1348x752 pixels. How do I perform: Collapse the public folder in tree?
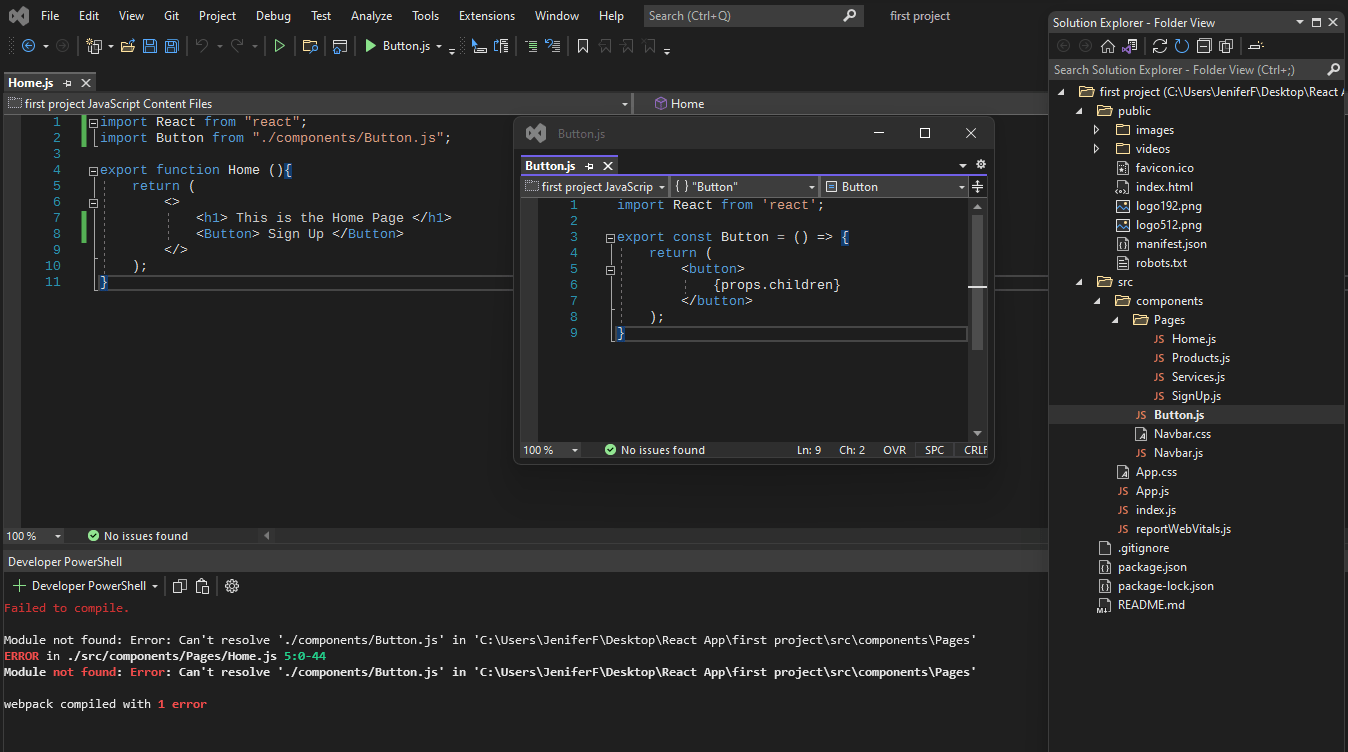tap(1080, 111)
